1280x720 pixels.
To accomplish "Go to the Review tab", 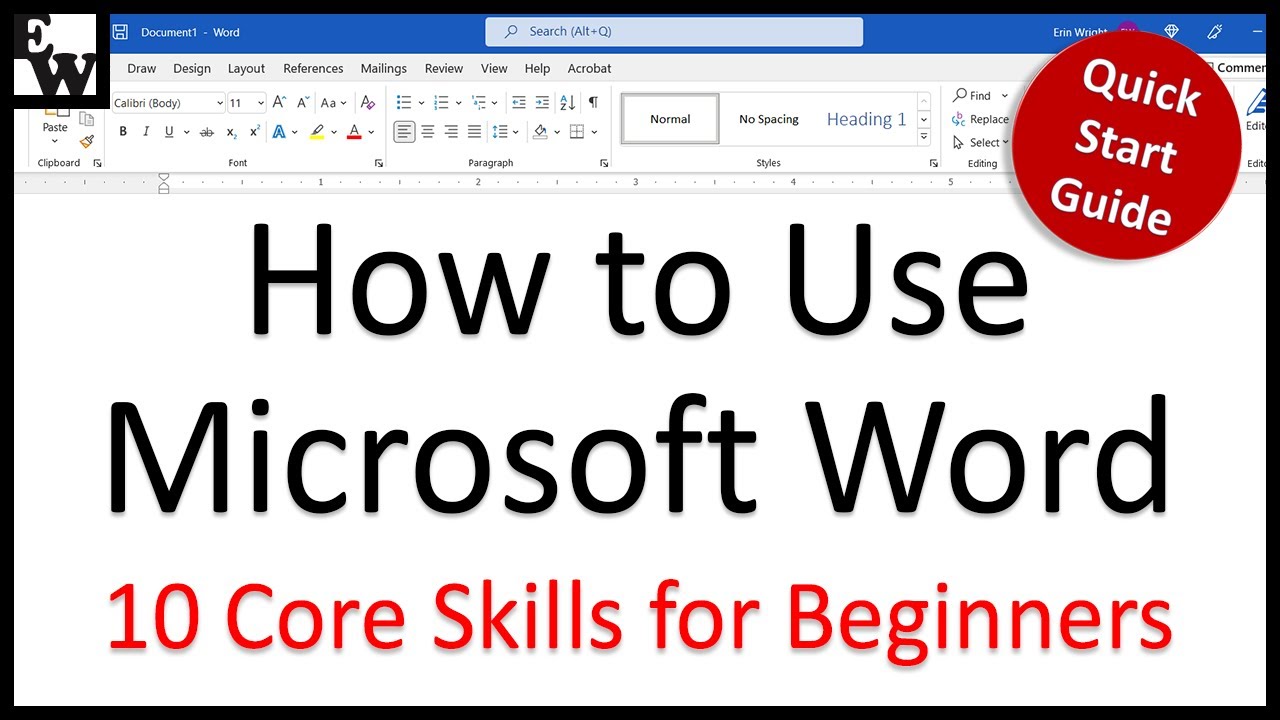I will 444,68.
